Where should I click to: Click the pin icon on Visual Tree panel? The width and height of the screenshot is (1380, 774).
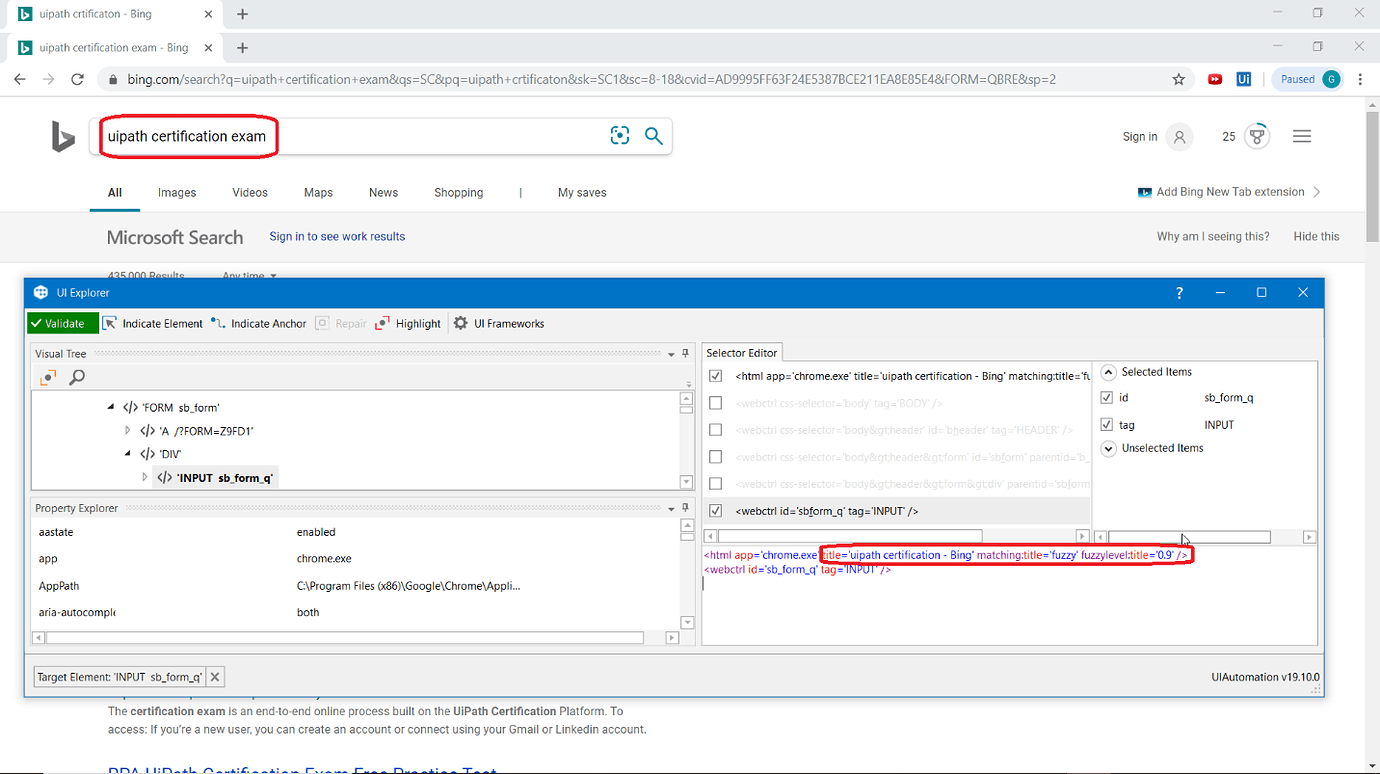684,353
